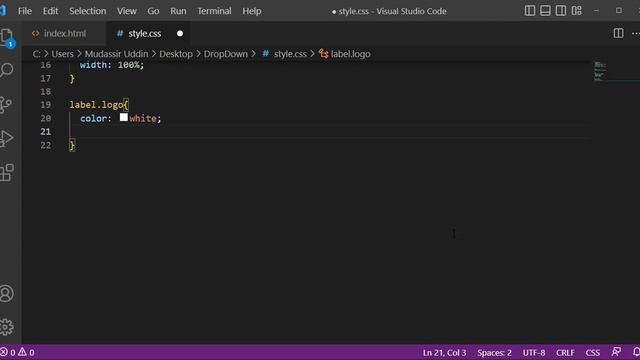640x360 pixels.
Task: Toggle the bottom panel layout icon
Action: pyautogui.click(x=545, y=11)
